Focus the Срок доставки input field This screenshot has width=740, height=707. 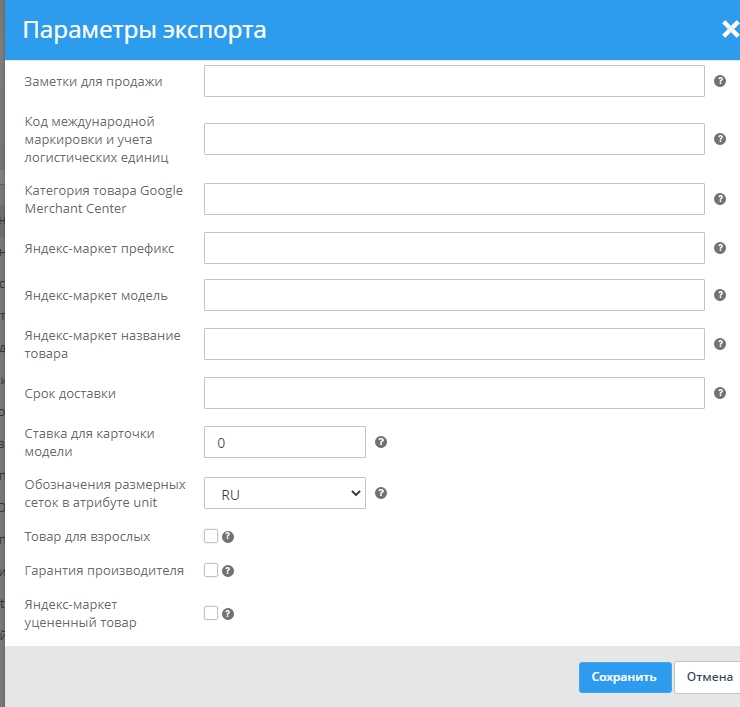454,393
